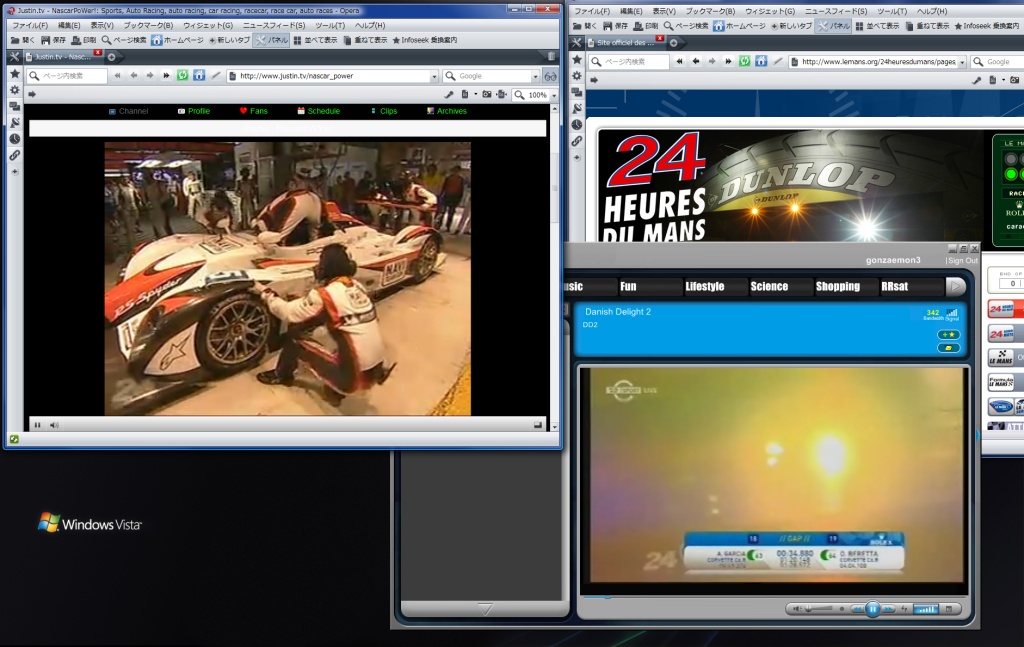Viewport: 1024px width, 647px height.
Task: Expand more channel categories with the arrow button
Action: (x=955, y=286)
